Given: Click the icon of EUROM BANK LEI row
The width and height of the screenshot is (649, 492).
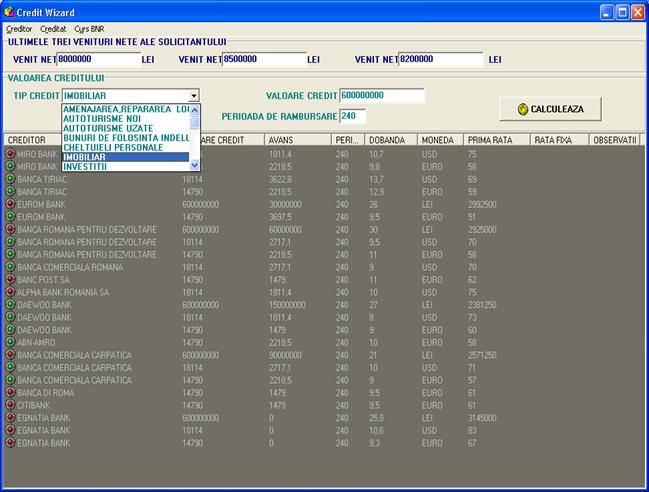Looking at the screenshot, I should coord(10,204).
